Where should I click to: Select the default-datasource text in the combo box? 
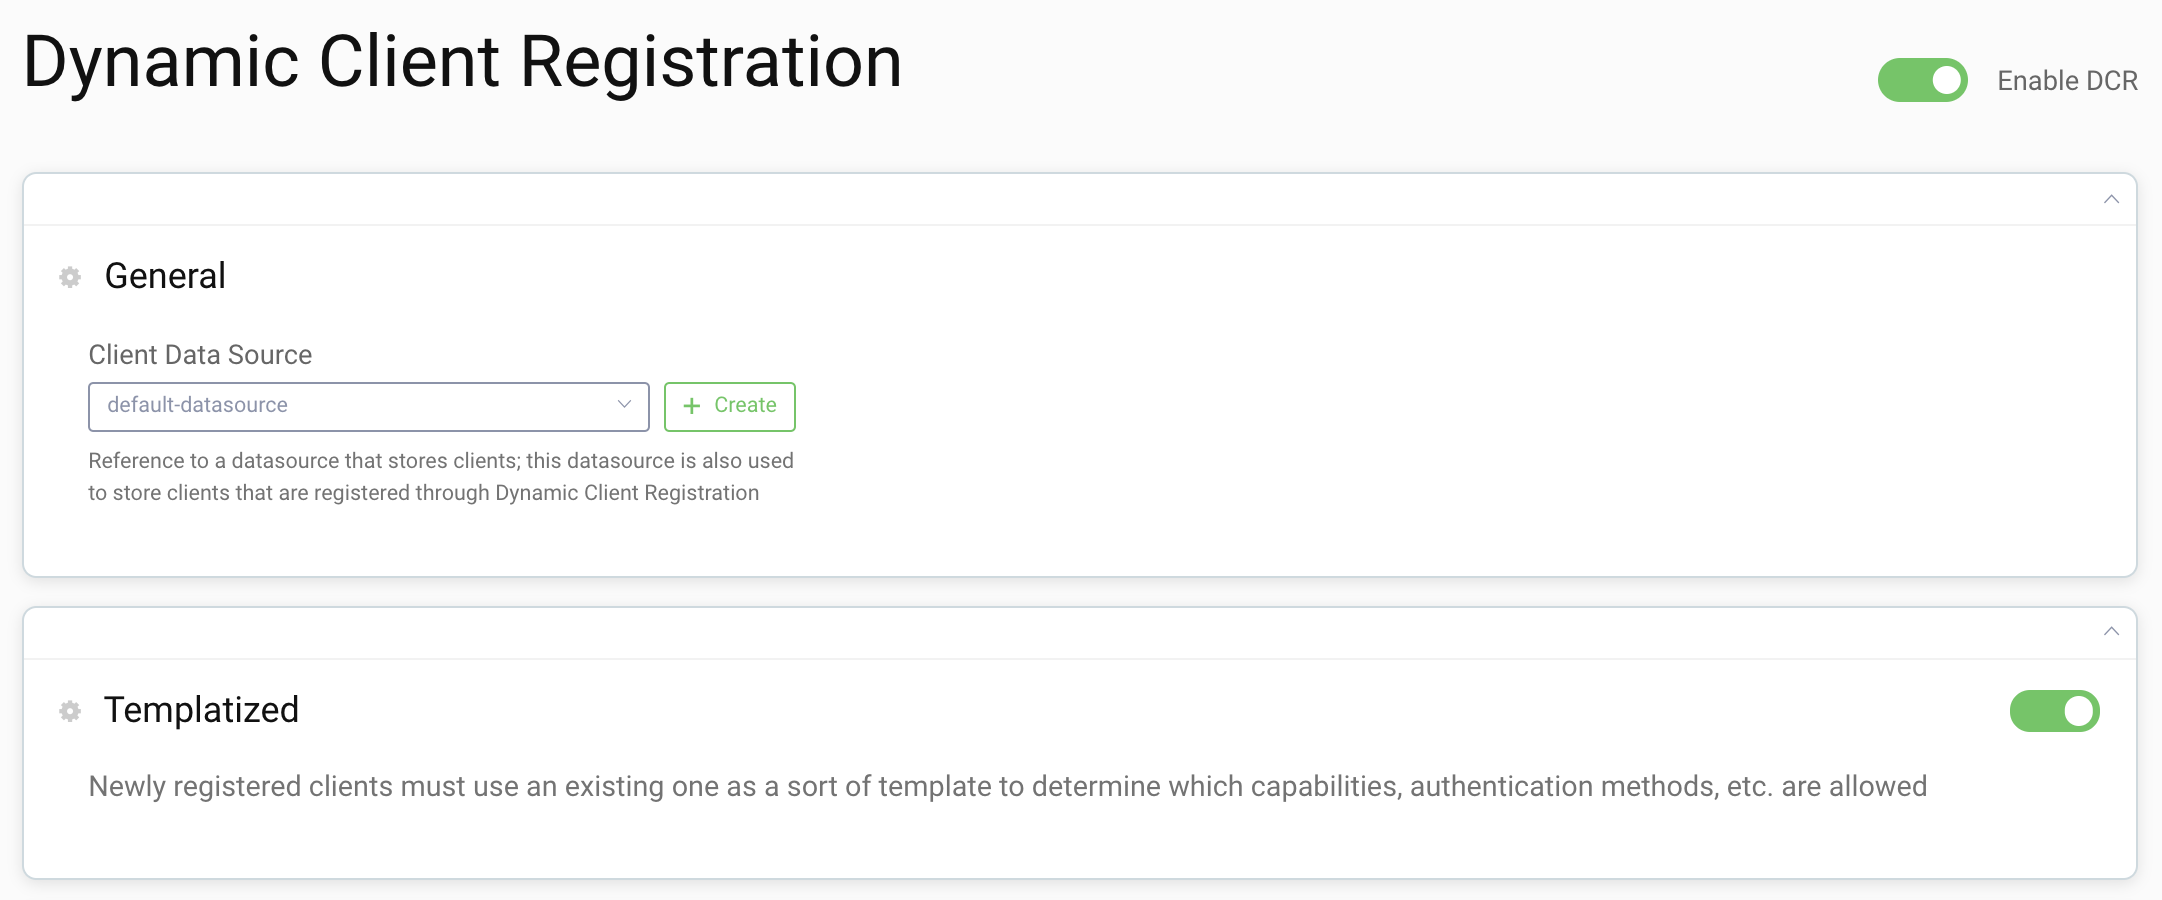pos(198,405)
